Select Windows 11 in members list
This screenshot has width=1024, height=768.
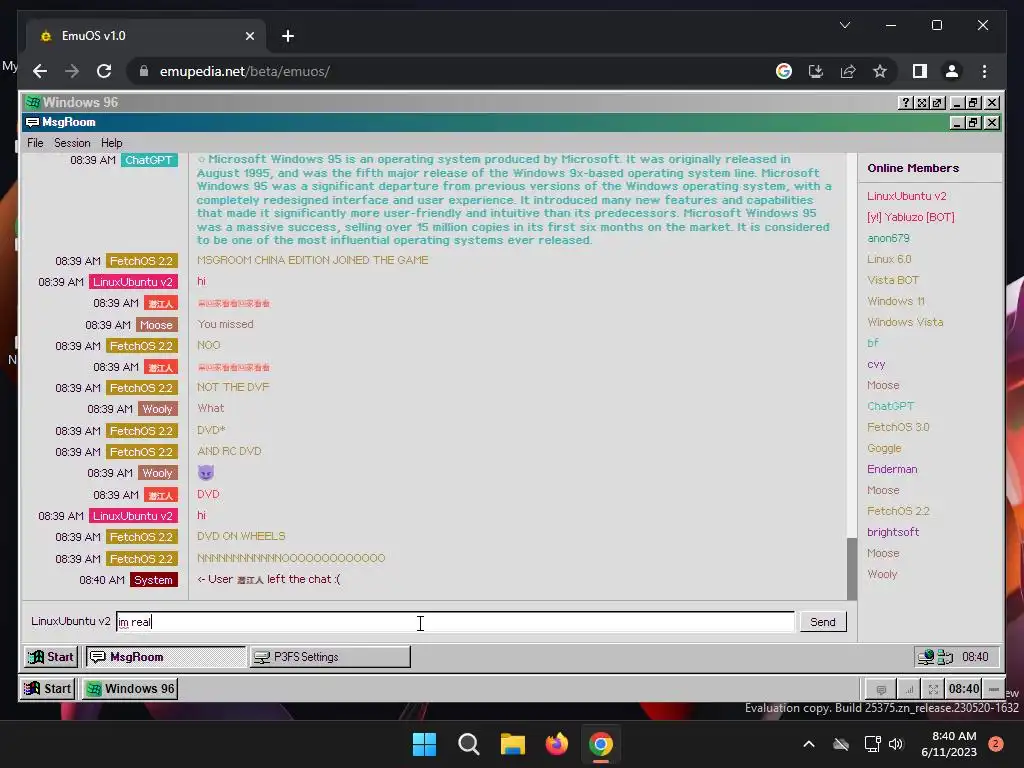(895, 301)
